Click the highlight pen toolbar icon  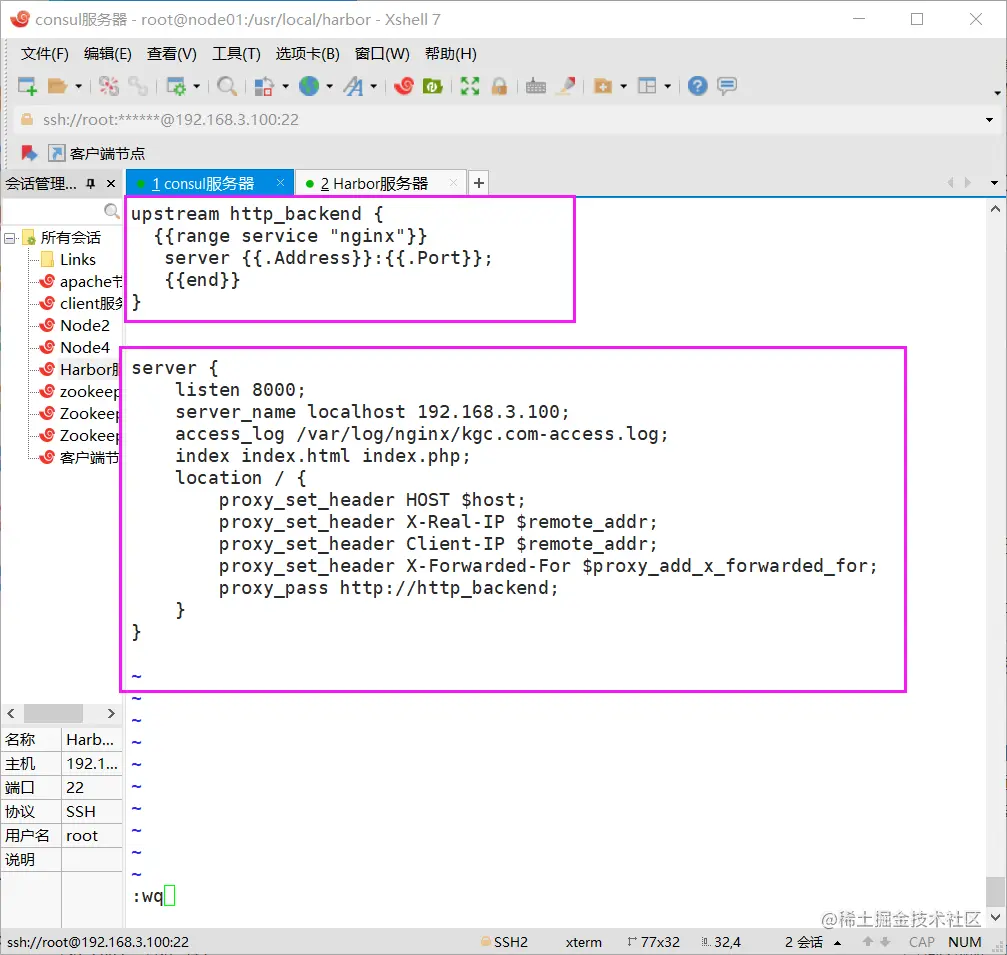tap(566, 86)
